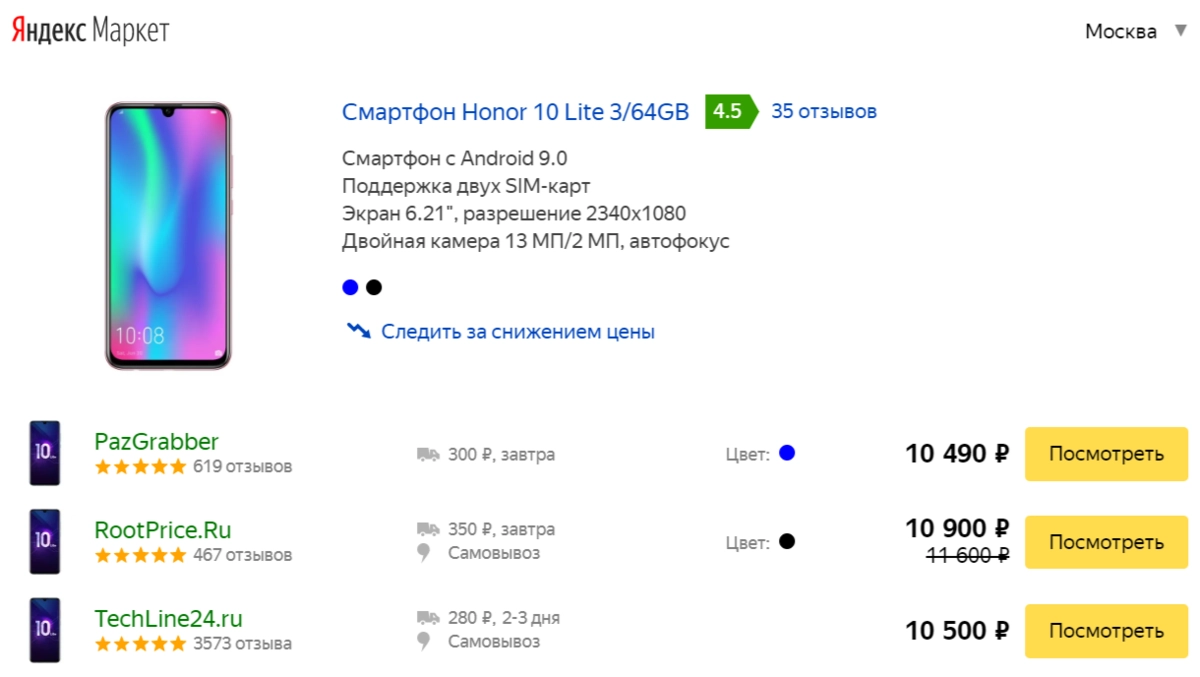The height and width of the screenshot is (677, 1200).
Task: Click the green 4.5 rating badge
Action: coord(728,111)
